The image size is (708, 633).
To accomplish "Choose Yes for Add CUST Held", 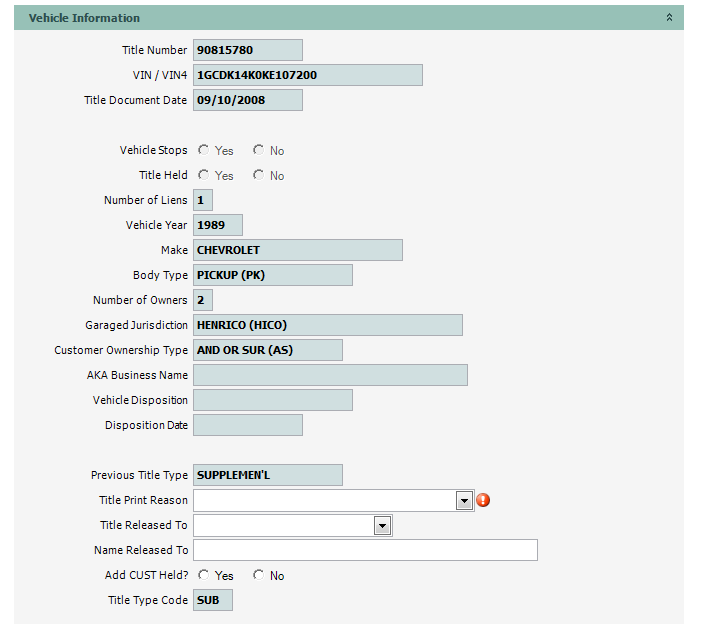I will [204, 575].
